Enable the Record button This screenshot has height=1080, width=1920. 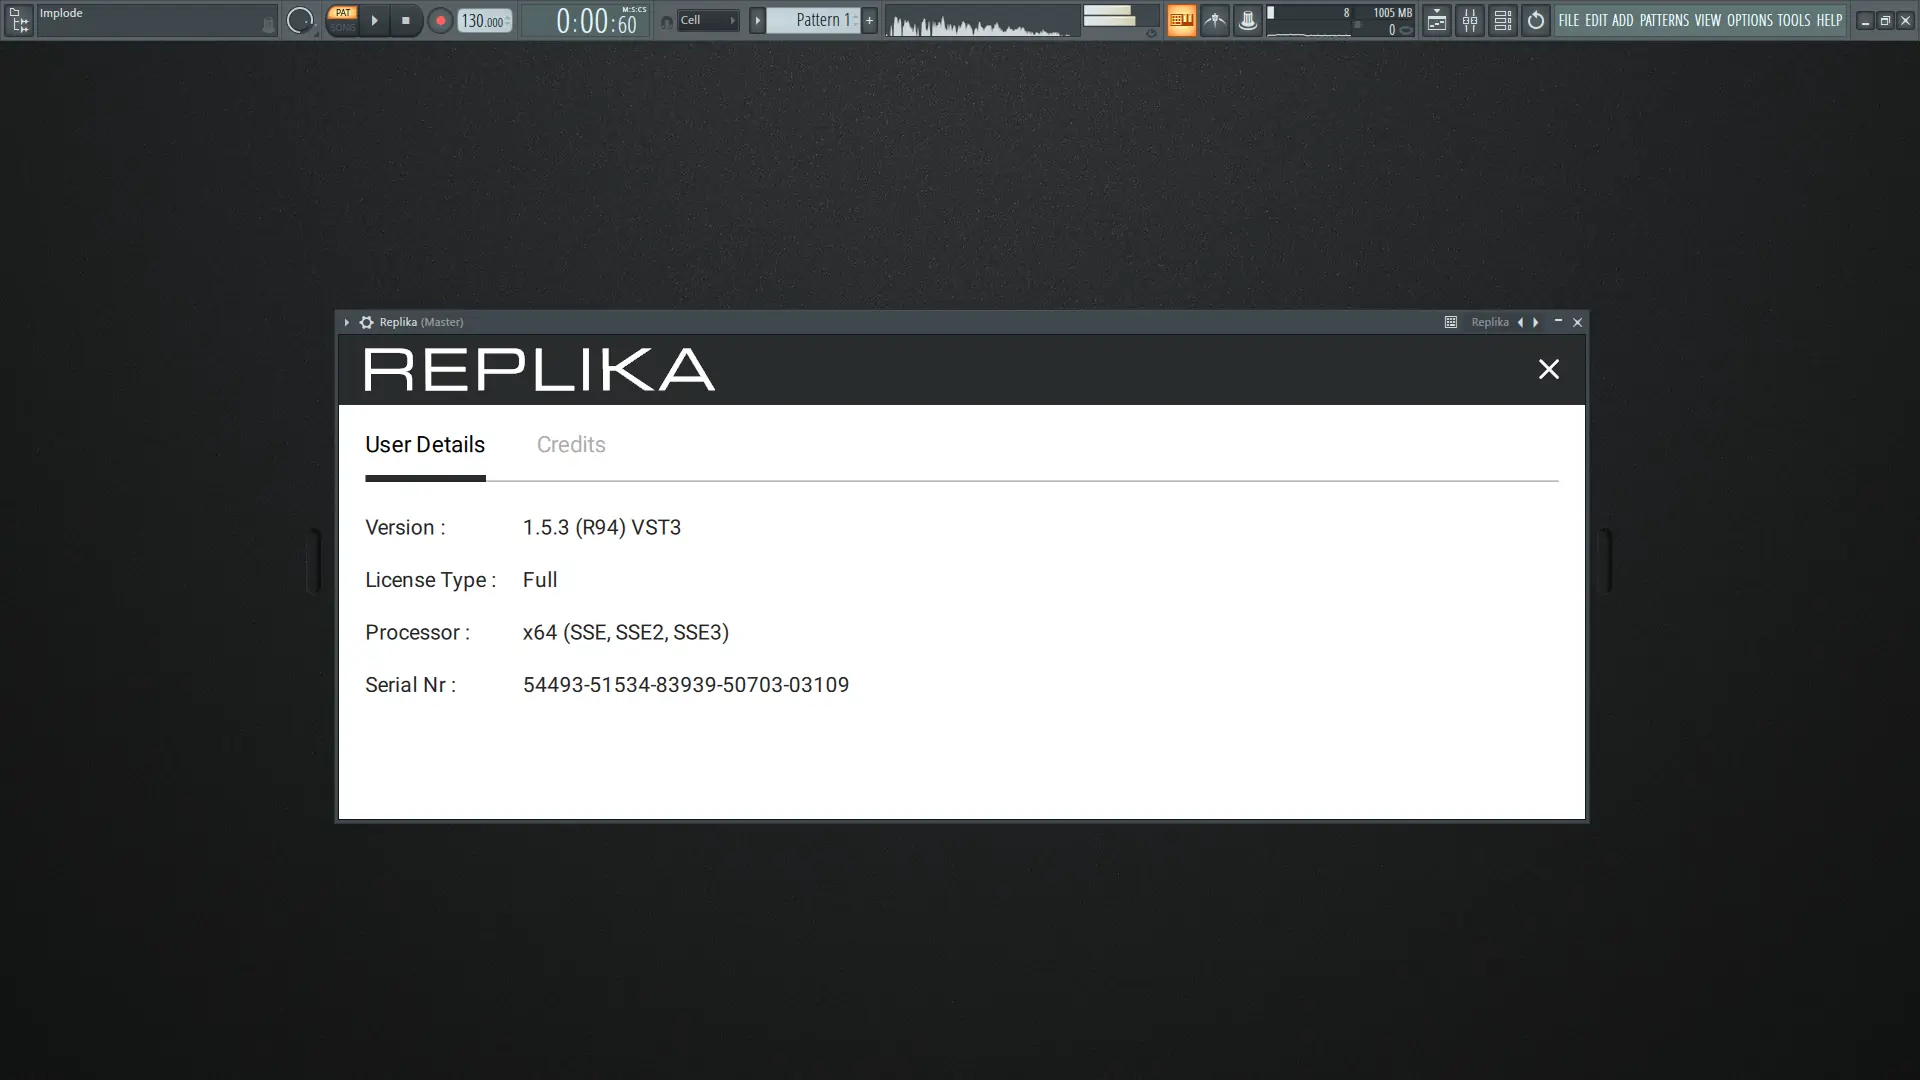tap(440, 20)
